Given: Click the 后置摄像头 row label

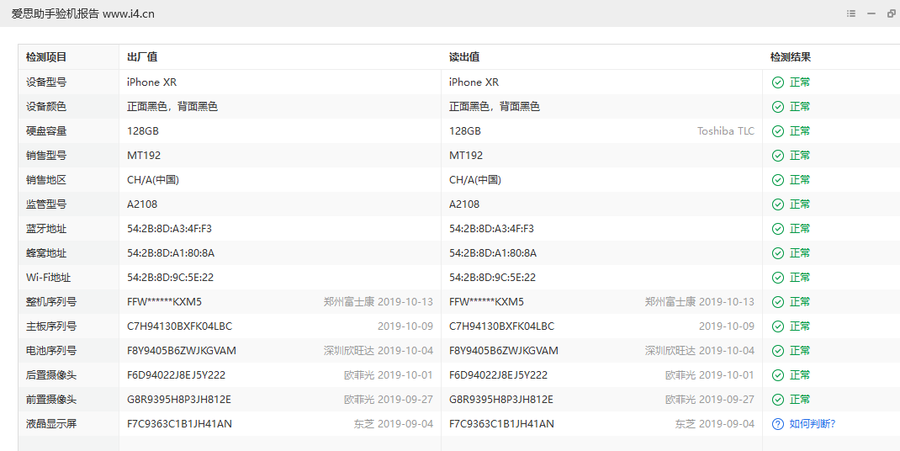Looking at the screenshot, I should (x=51, y=375).
